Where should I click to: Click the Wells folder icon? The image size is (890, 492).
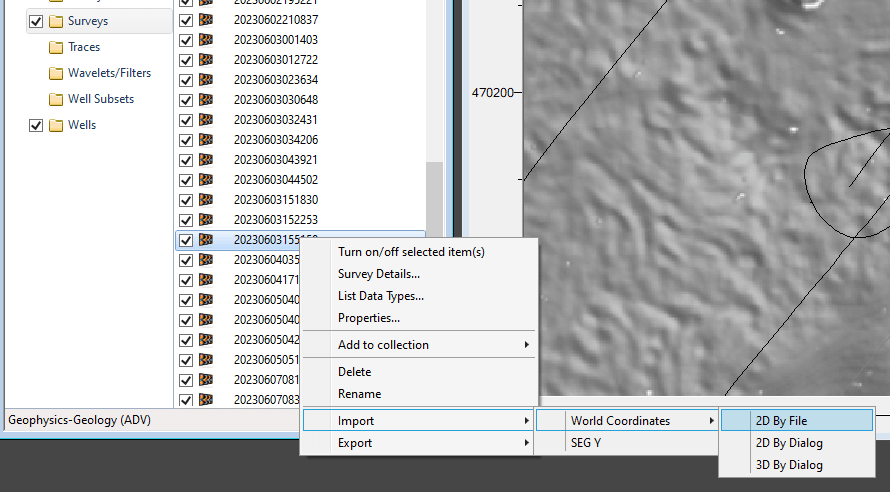coord(56,125)
